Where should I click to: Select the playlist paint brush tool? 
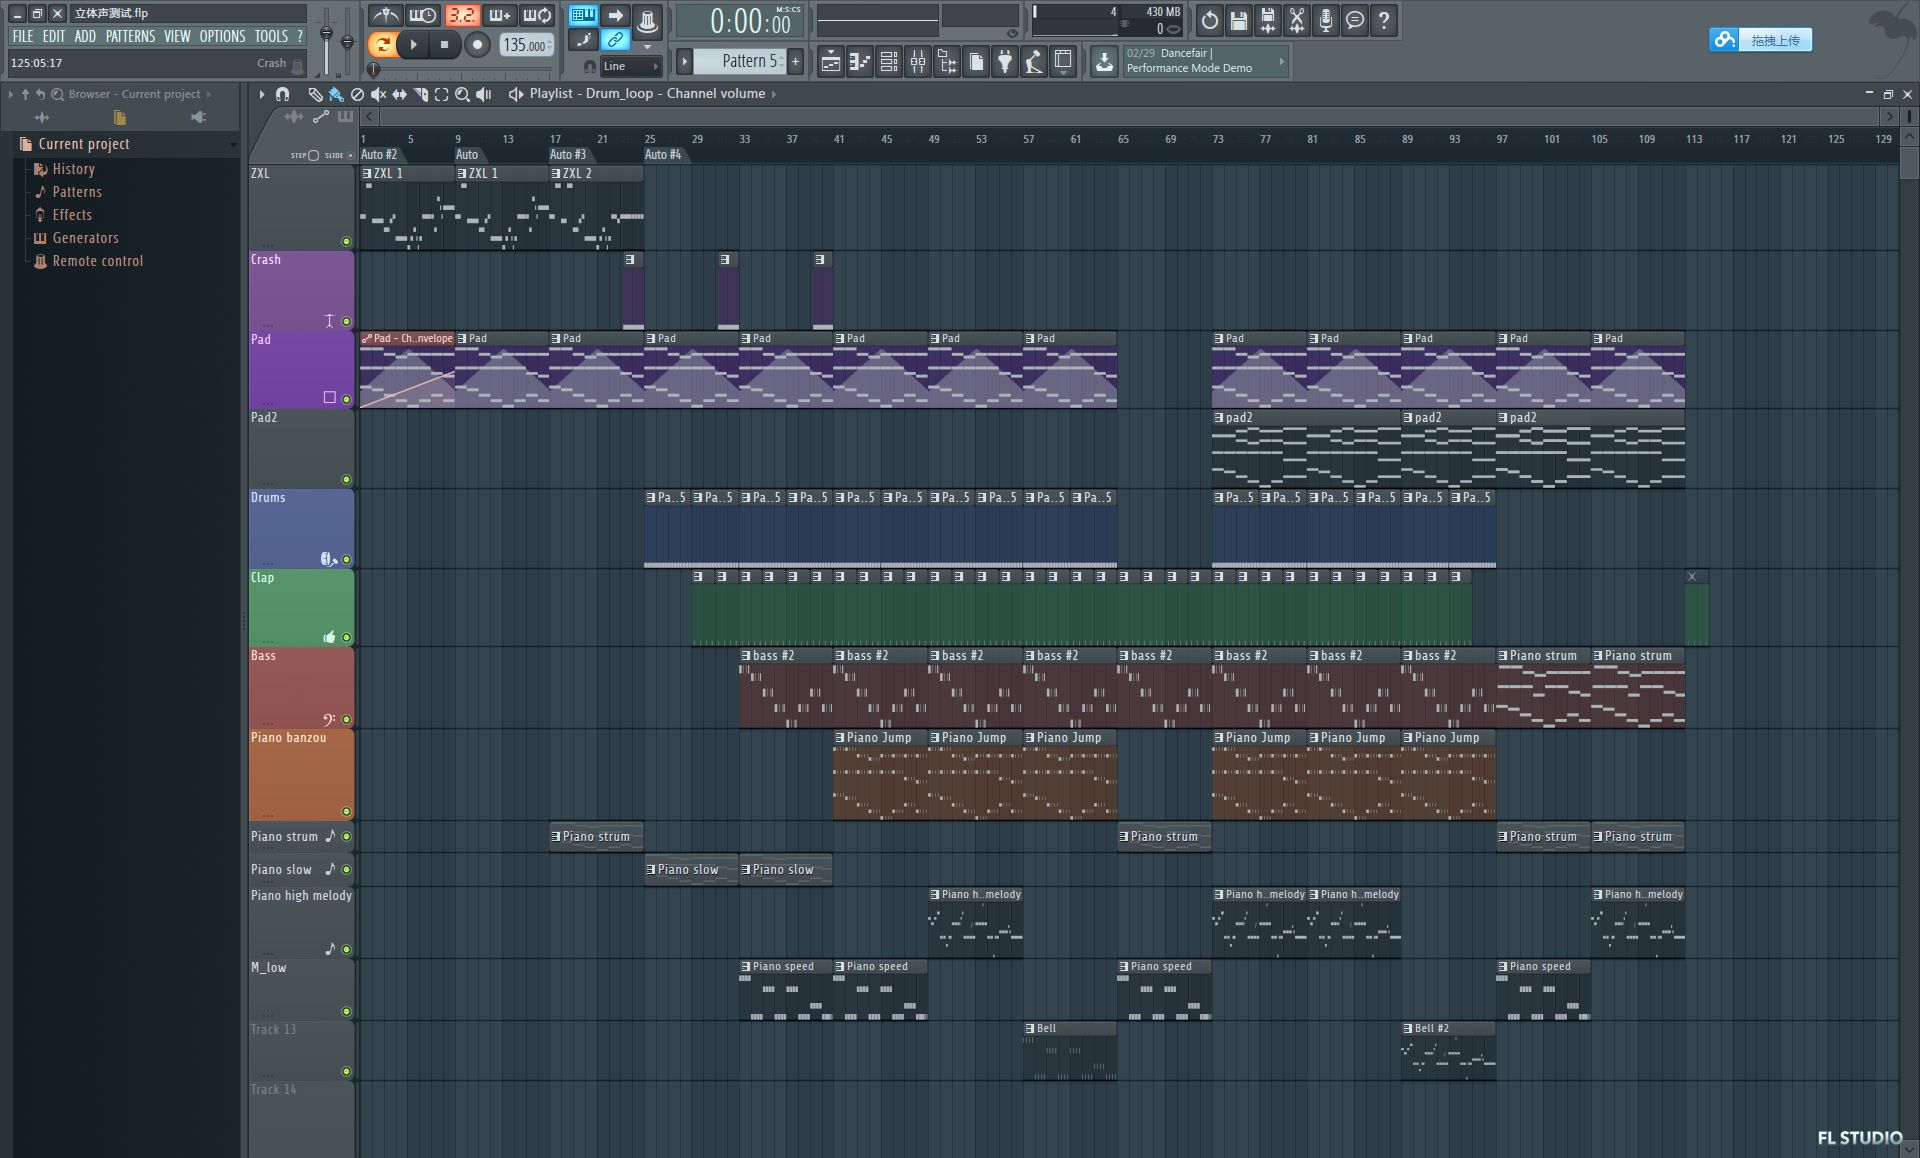tap(336, 94)
